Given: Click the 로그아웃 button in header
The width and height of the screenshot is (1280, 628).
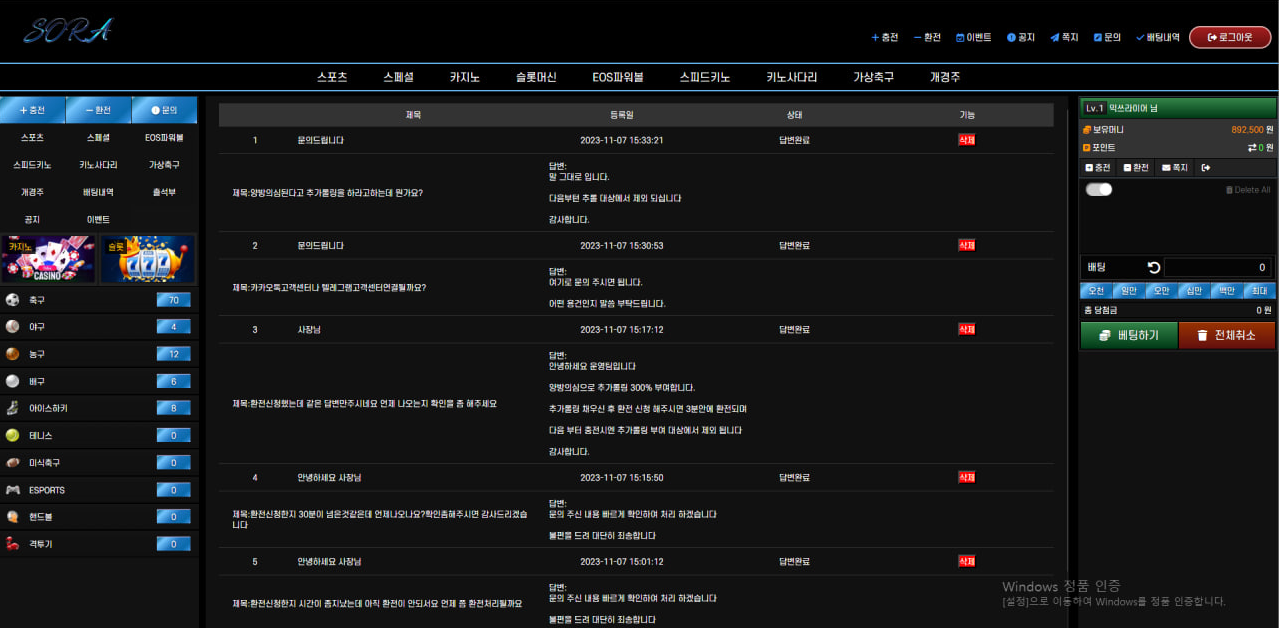Looking at the screenshot, I should click(x=1230, y=37).
